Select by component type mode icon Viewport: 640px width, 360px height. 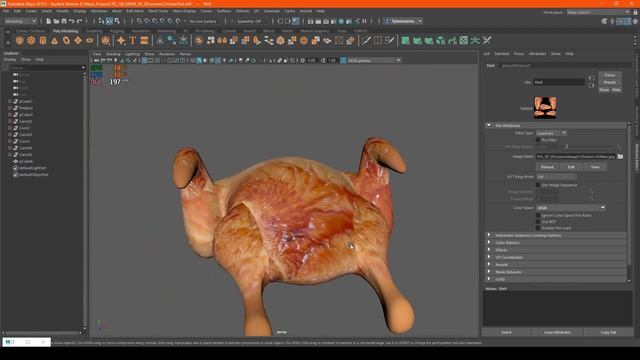click(117, 21)
